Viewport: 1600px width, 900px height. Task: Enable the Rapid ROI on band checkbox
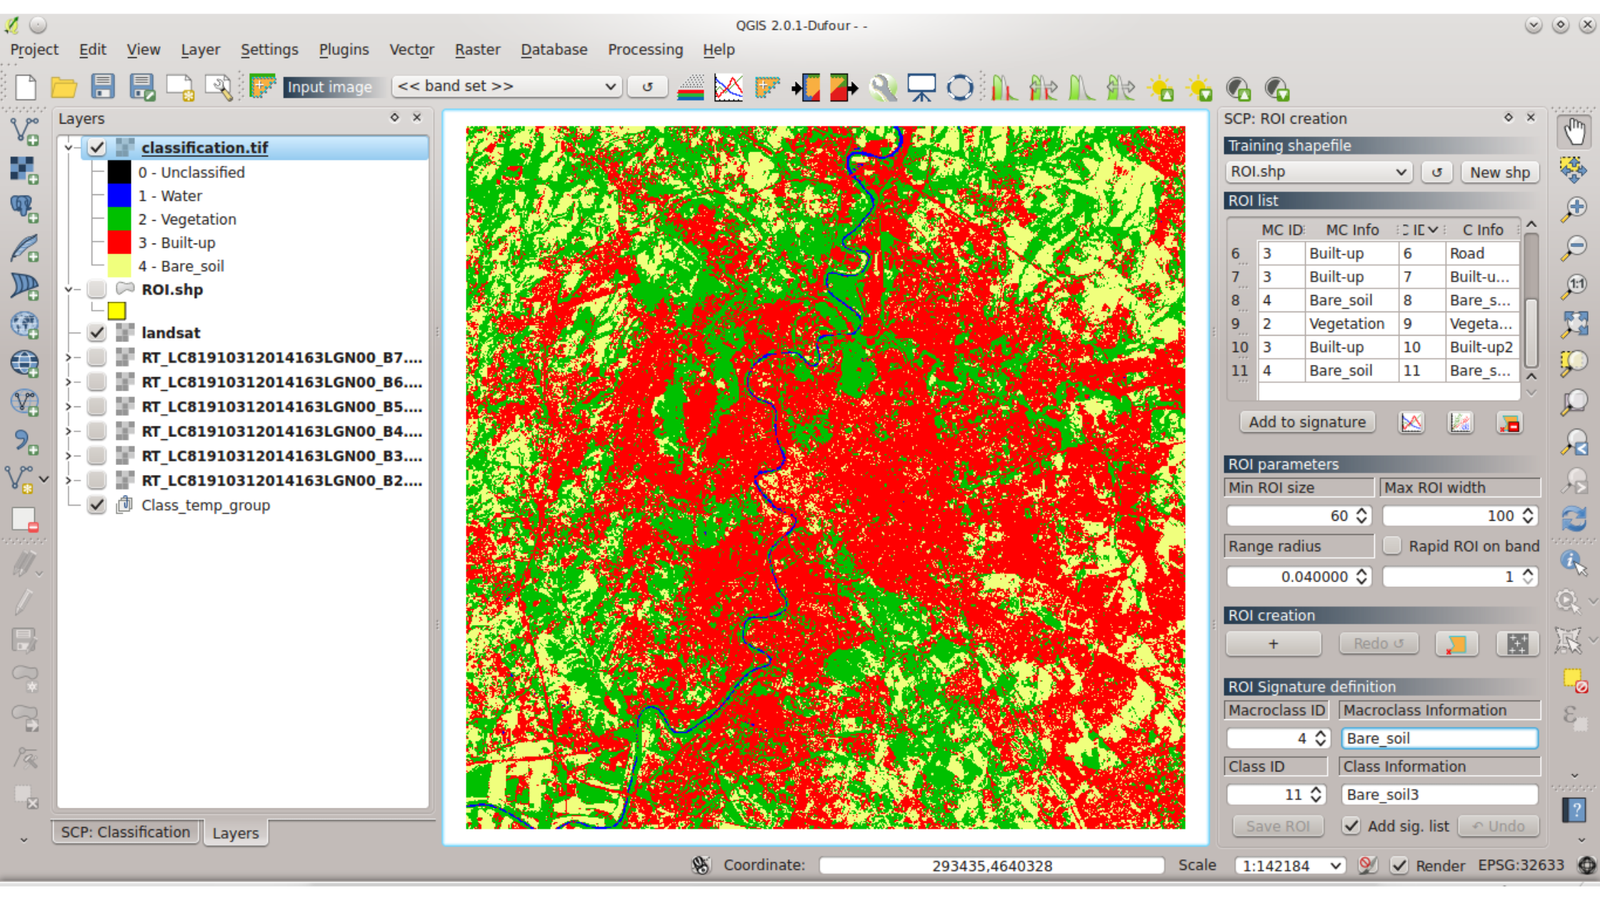point(1392,546)
